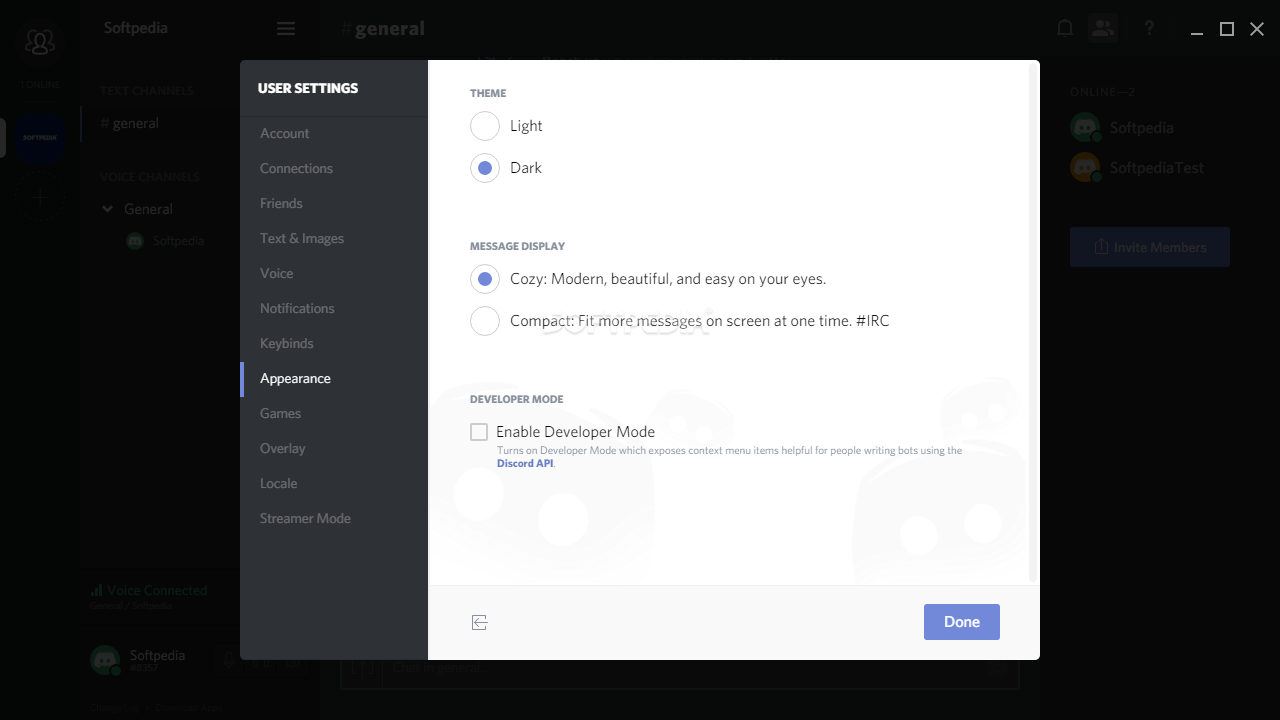Click SoftpediaTest in online members list
This screenshot has width=1280, height=720.
(x=1157, y=168)
